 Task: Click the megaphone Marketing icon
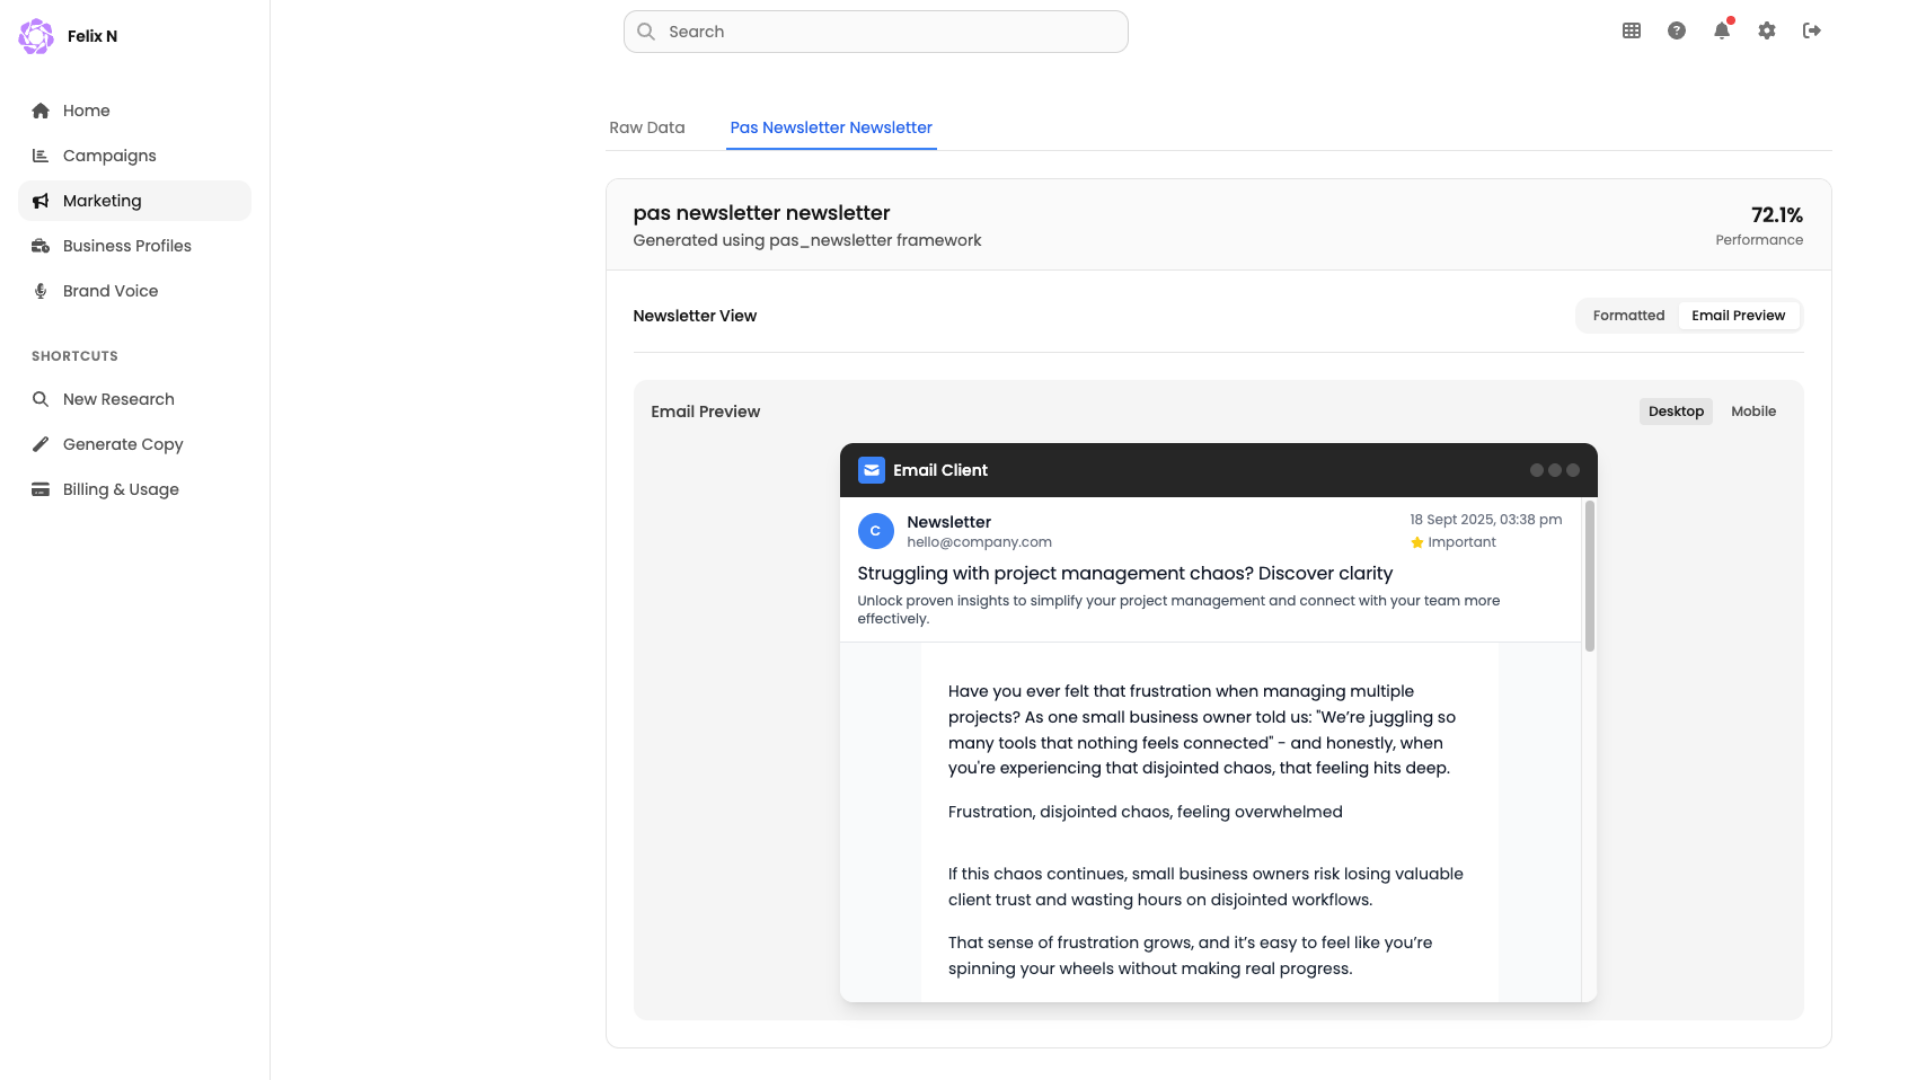pyautogui.click(x=41, y=201)
